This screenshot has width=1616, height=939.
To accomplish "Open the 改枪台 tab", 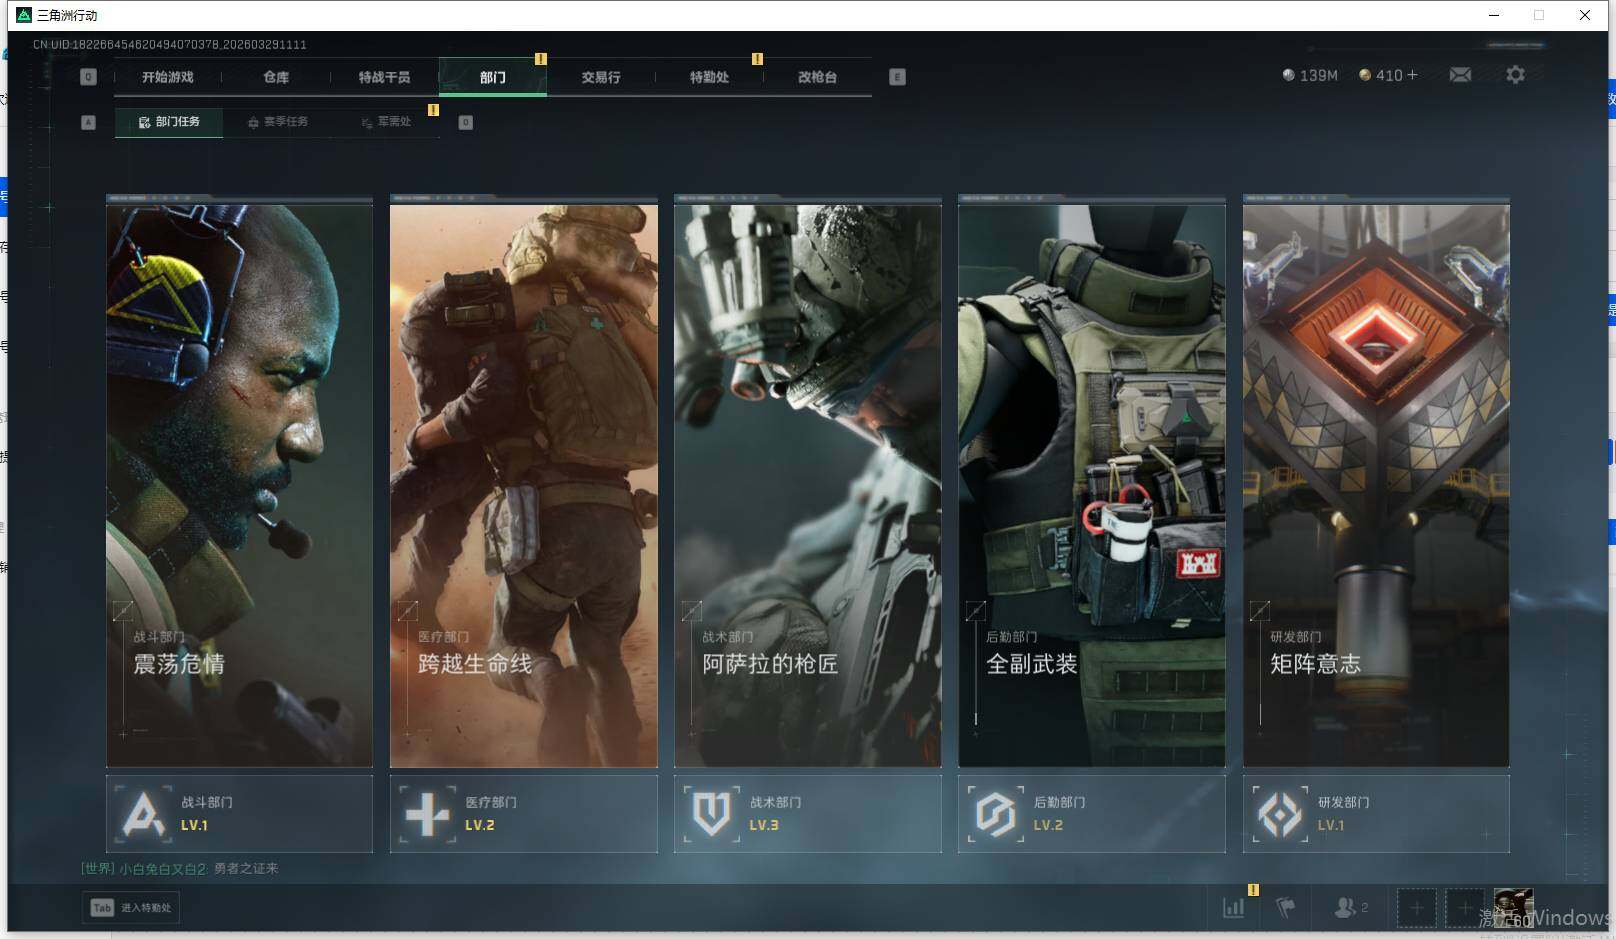I will (817, 77).
